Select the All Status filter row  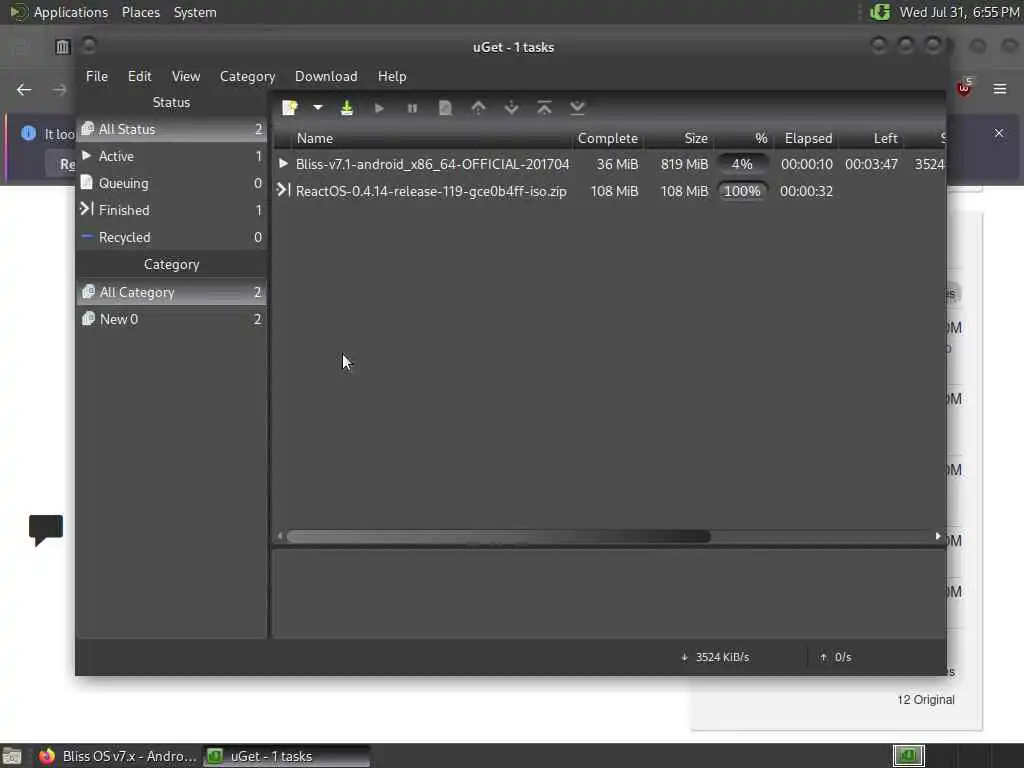click(x=172, y=129)
